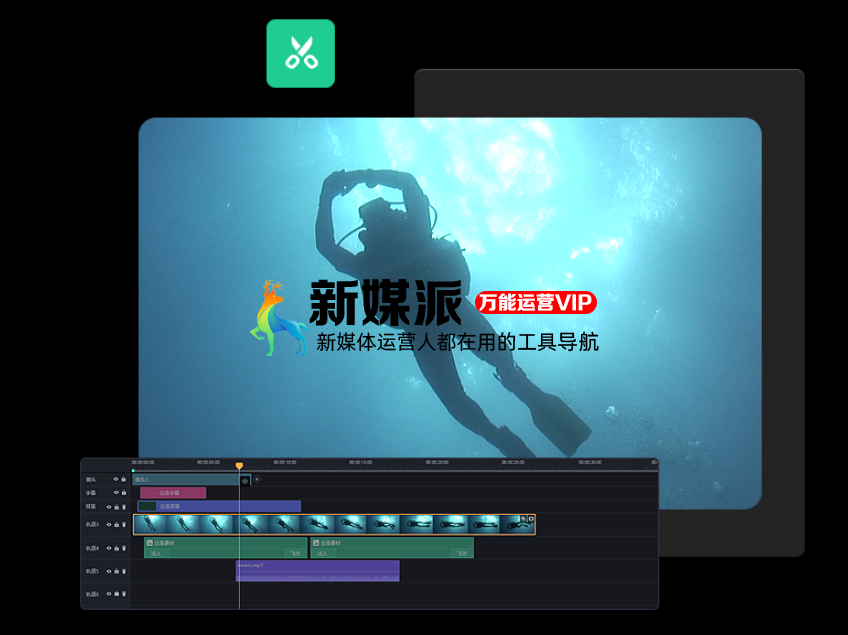Image resolution: width=848 pixels, height=635 pixels.
Task: Click the 00:00:30:00 ruler timestamp
Action: coord(590,462)
